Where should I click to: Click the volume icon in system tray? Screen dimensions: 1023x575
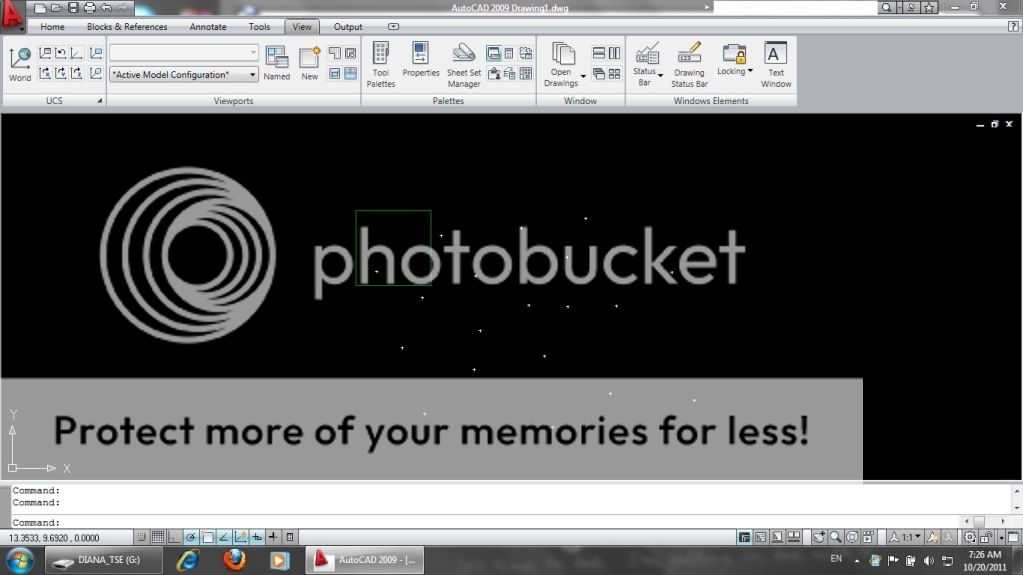click(928, 561)
